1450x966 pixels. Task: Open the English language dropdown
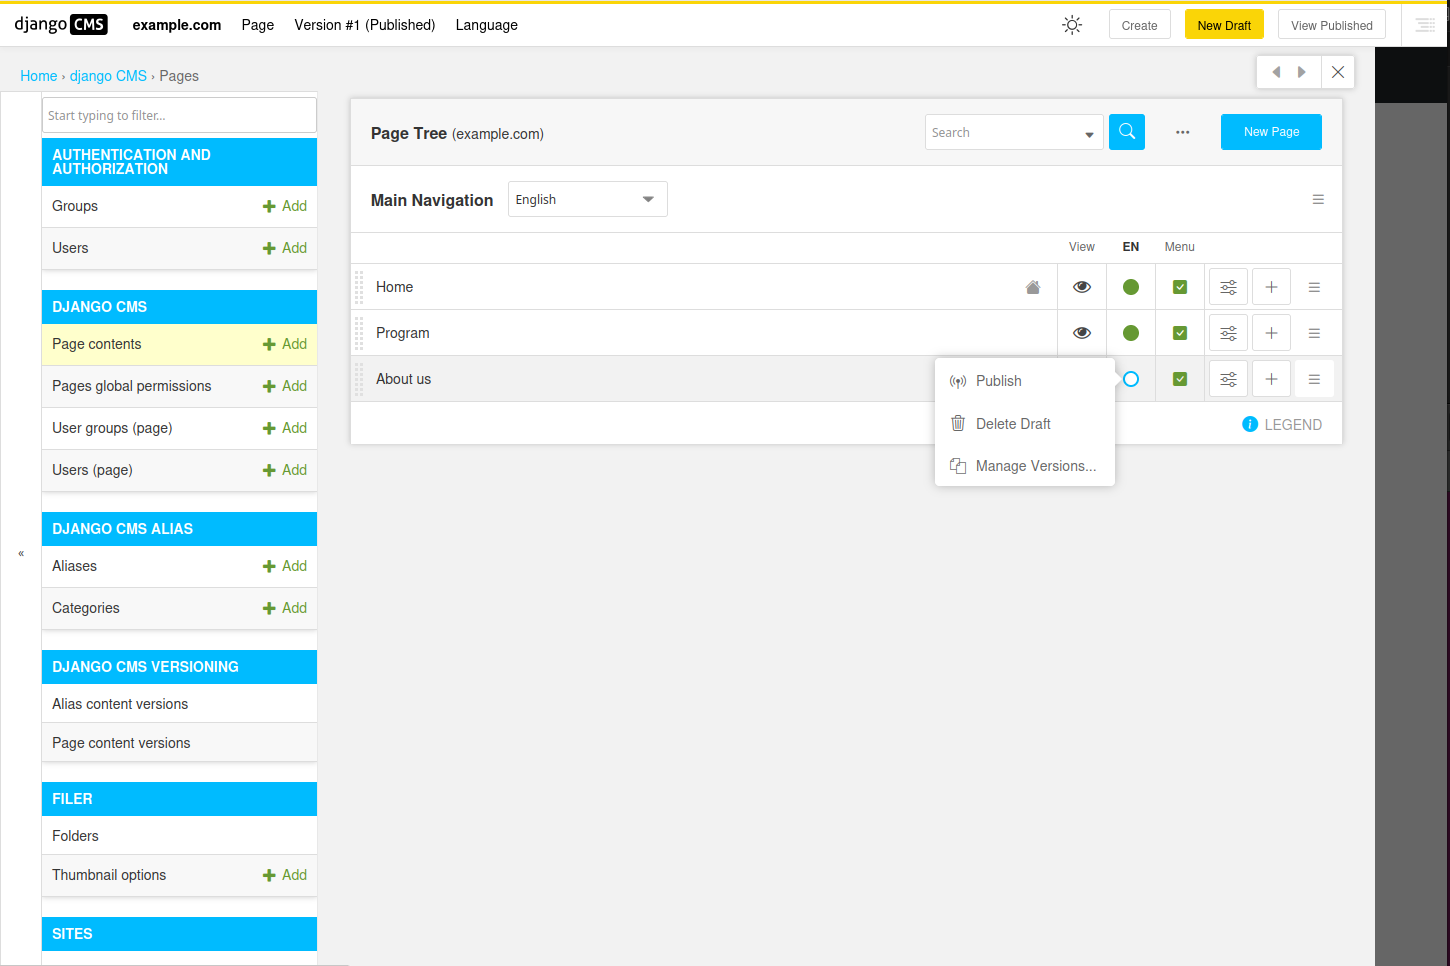click(587, 199)
